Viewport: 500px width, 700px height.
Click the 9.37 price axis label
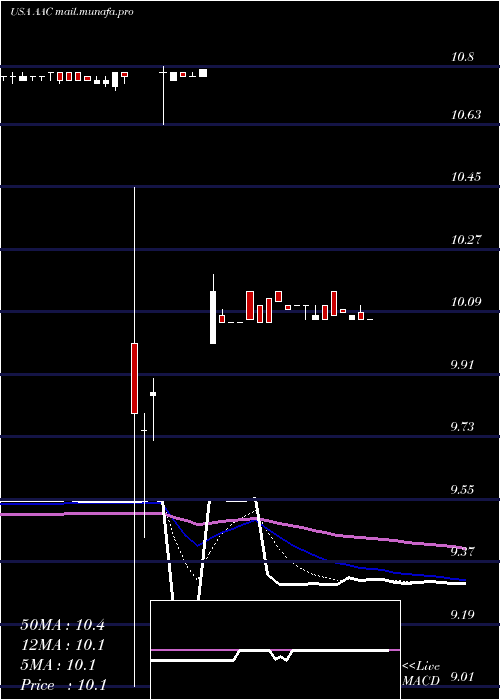(462, 552)
